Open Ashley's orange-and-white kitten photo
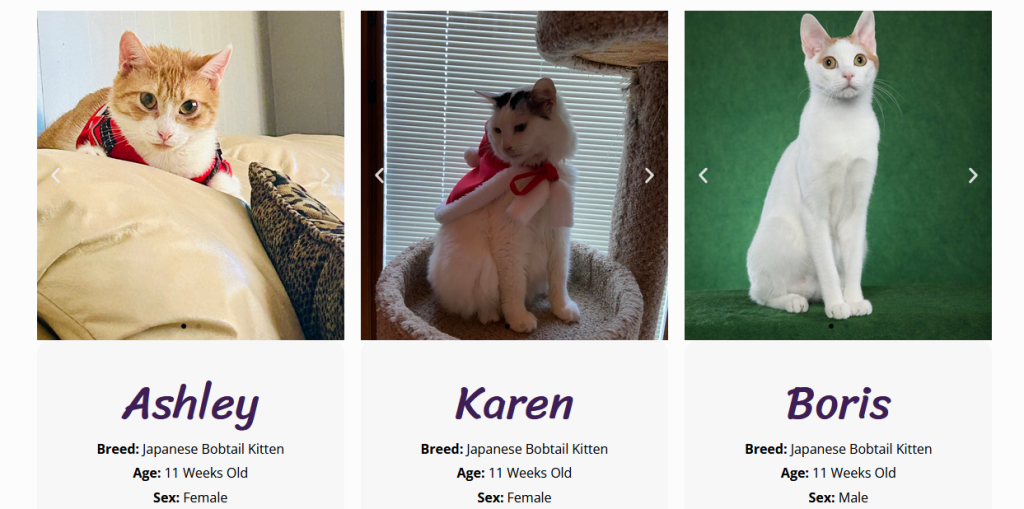This screenshot has height=509, width=1024. click(191, 175)
